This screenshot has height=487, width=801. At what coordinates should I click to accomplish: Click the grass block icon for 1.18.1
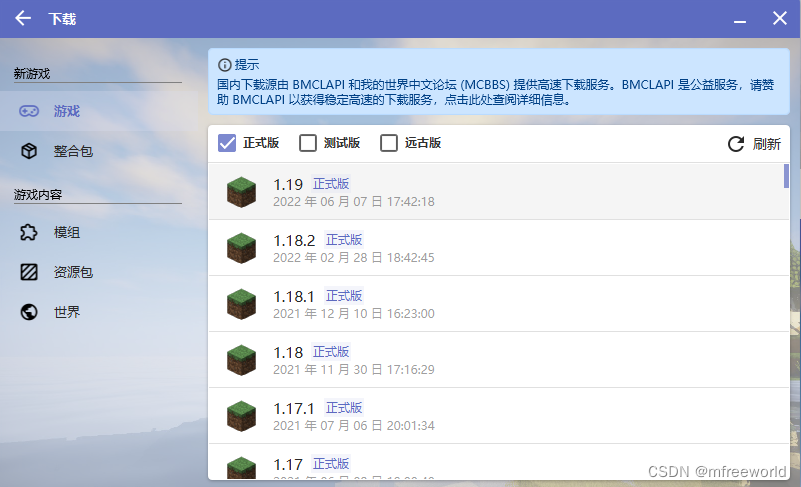point(241,304)
